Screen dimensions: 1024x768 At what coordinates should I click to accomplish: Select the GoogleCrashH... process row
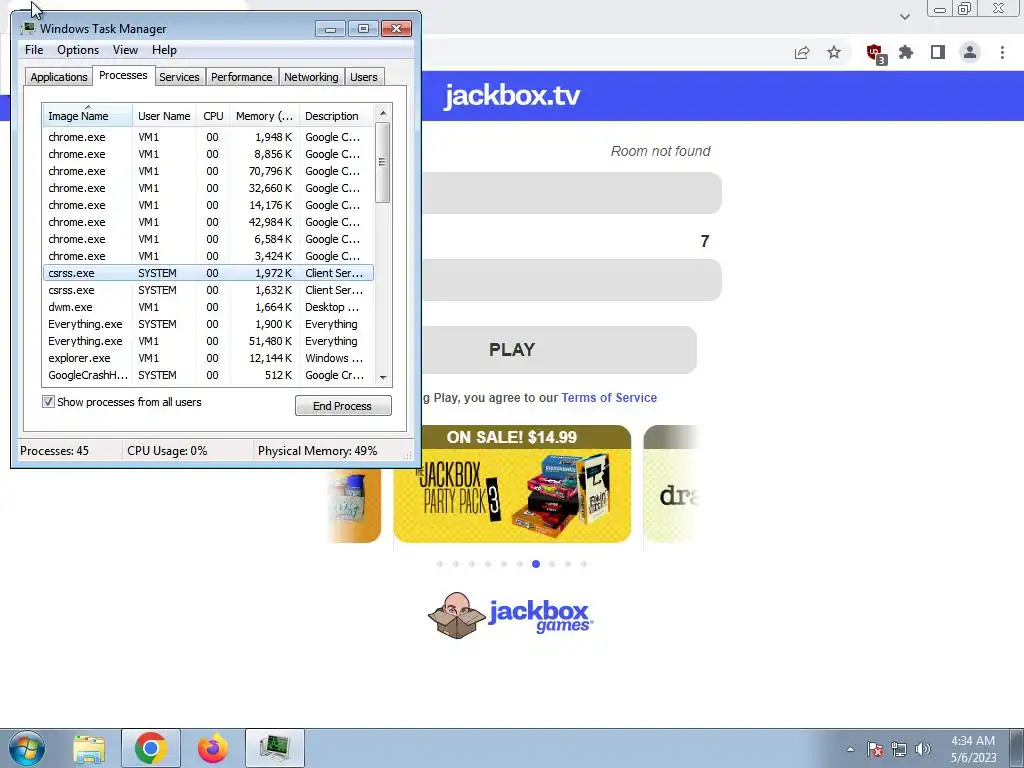pos(208,375)
